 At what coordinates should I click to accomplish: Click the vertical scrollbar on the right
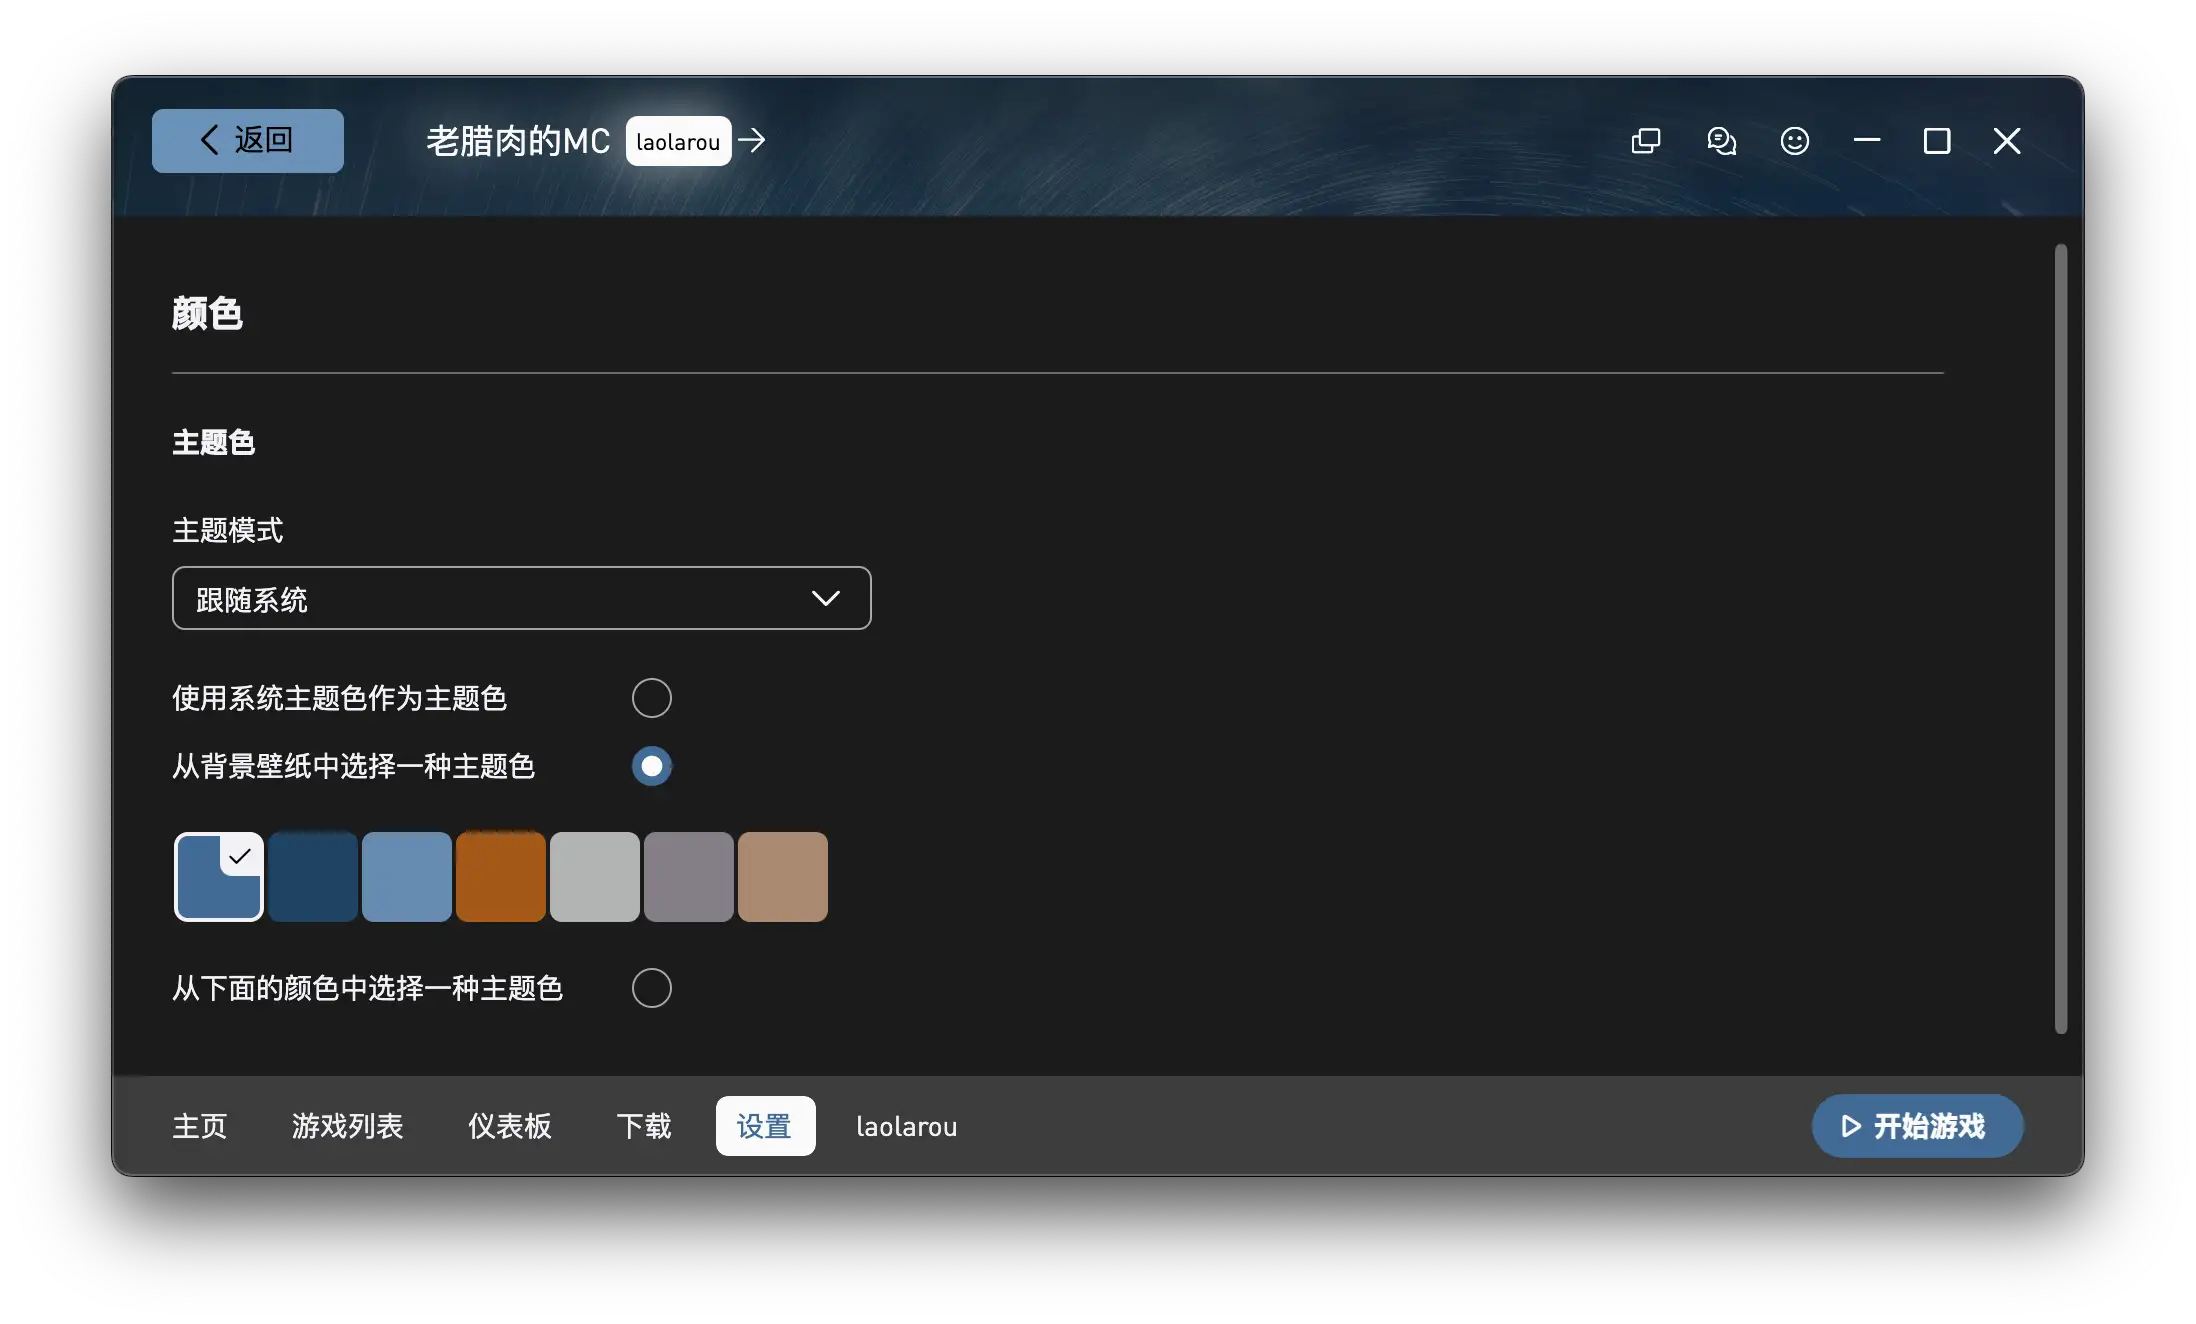[x=2061, y=638]
